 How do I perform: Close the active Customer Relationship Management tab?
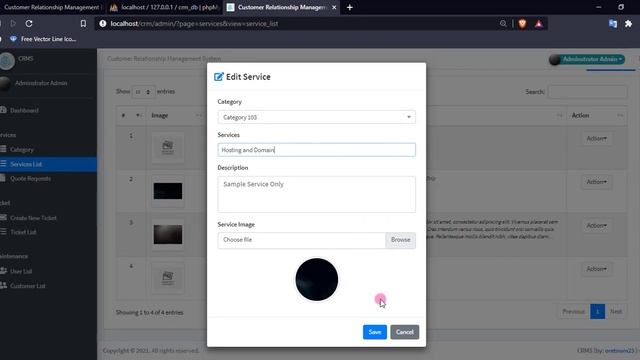pos(334,7)
